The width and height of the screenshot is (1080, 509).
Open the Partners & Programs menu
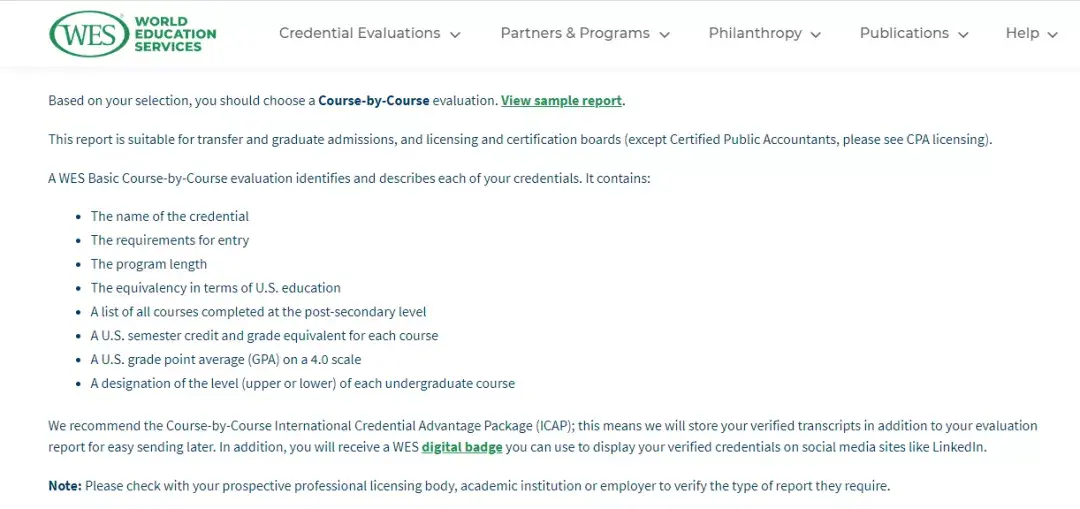[x=574, y=33]
